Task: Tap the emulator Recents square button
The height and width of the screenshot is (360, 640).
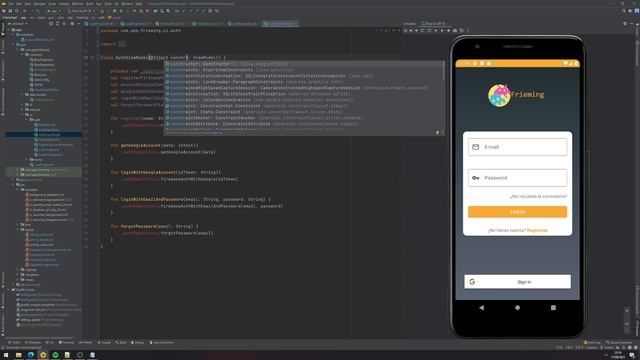Action: pyautogui.click(x=553, y=307)
